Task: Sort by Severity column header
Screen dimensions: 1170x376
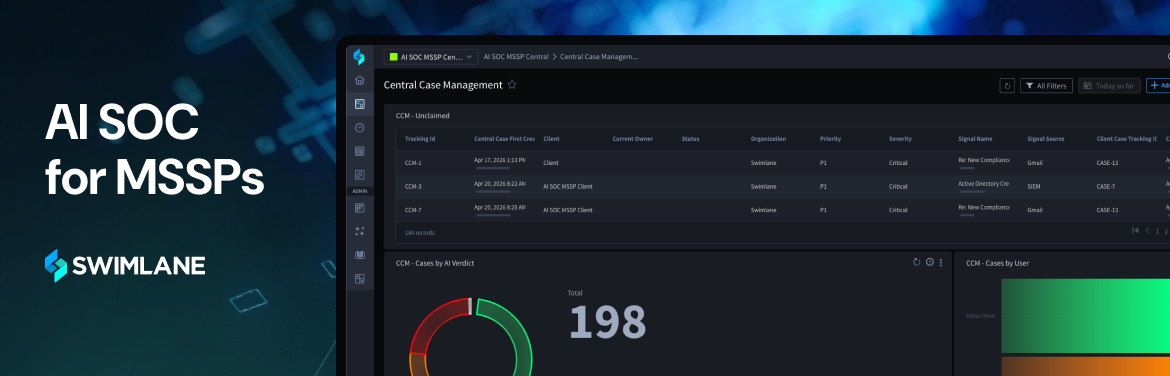Action: pyautogui.click(x=900, y=139)
